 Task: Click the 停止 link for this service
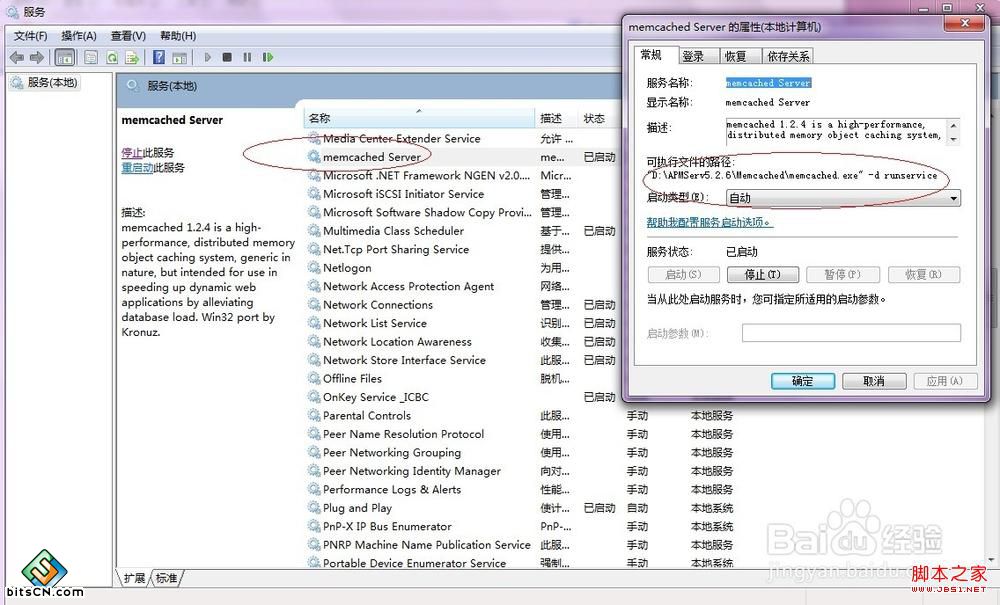coord(132,153)
